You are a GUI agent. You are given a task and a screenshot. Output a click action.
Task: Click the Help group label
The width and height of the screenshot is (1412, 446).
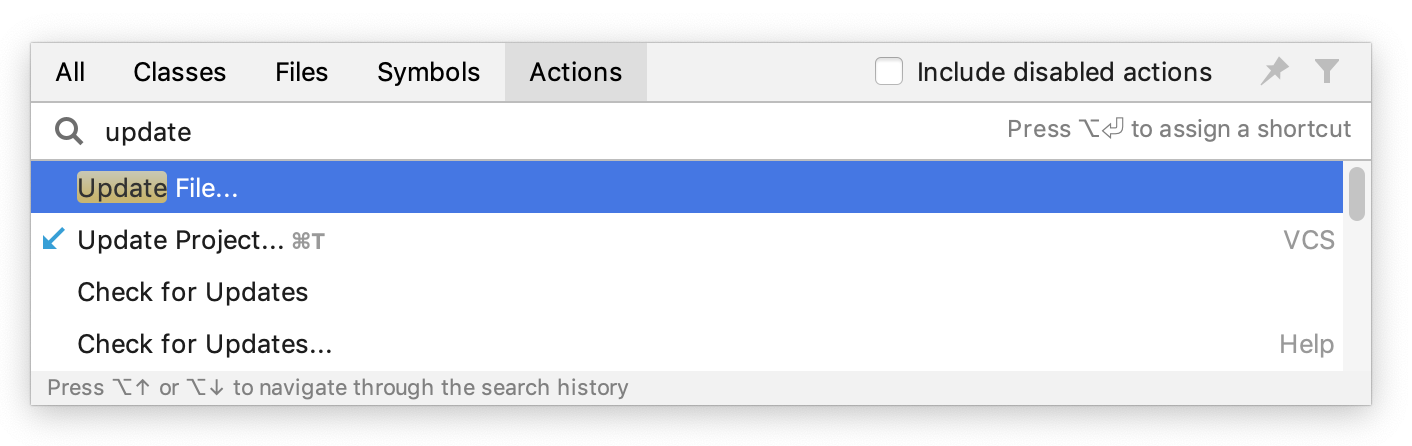(x=1306, y=345)
